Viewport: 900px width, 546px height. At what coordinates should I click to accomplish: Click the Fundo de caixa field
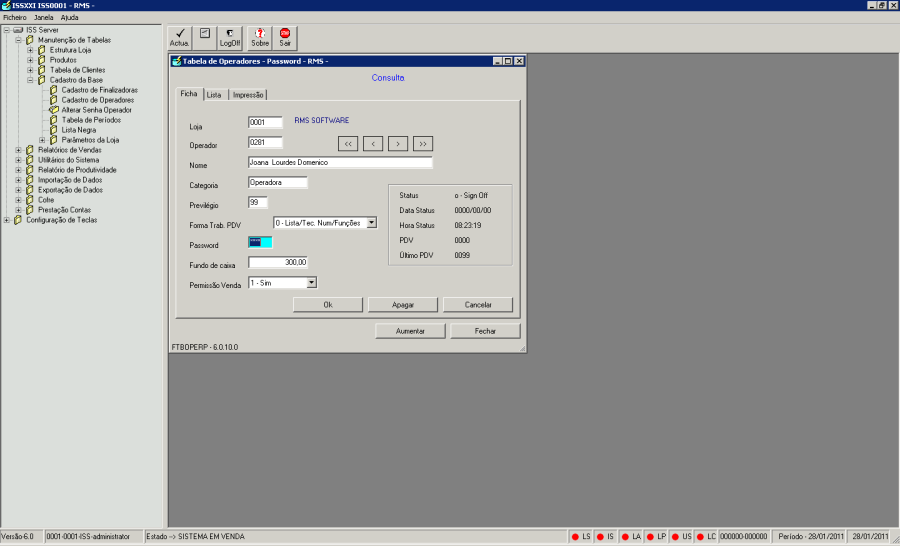pos(278,262)
